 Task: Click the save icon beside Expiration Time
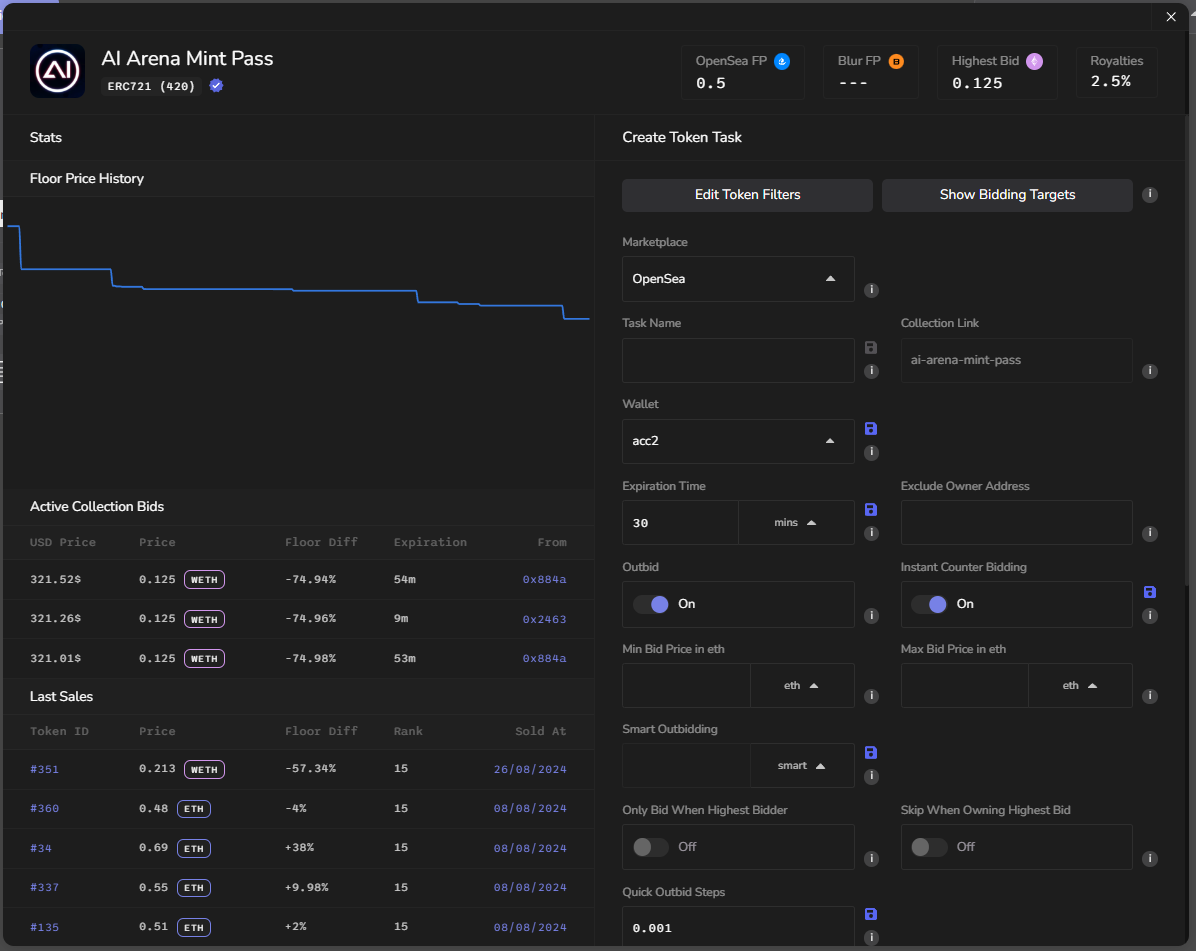(871, 509)
